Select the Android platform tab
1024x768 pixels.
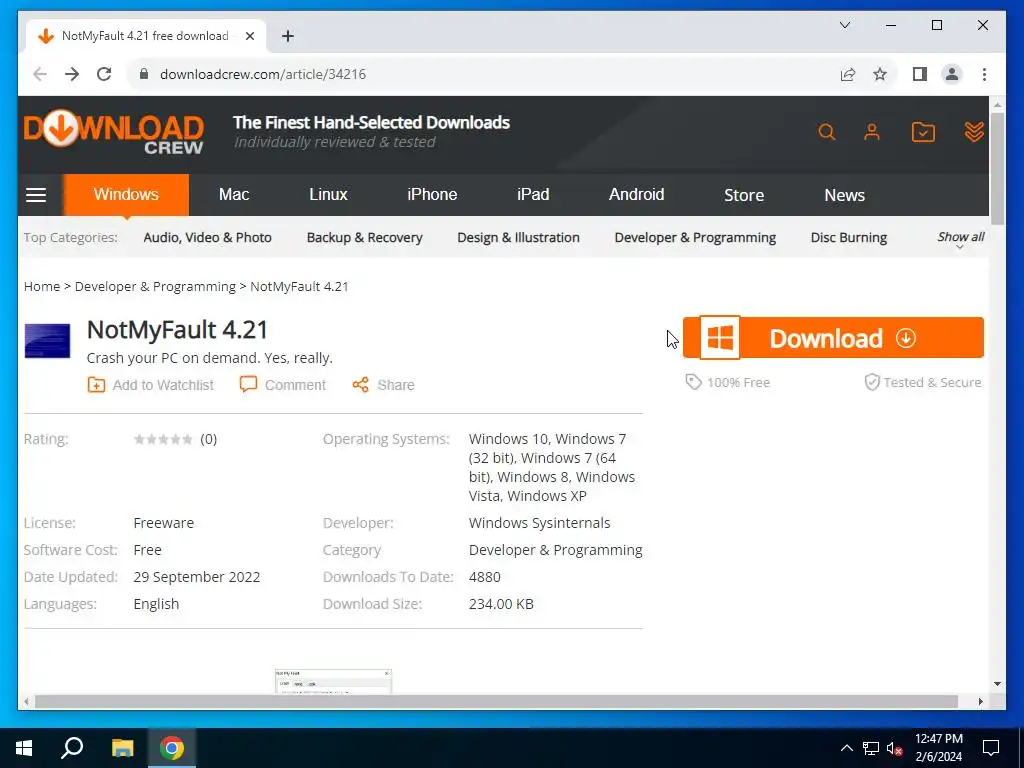[636, 195]
